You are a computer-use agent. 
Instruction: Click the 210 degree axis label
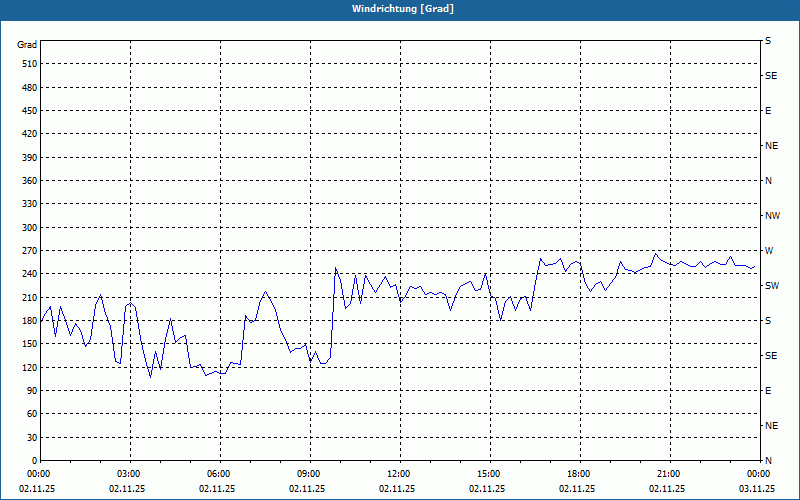click(x=30, y=297)
